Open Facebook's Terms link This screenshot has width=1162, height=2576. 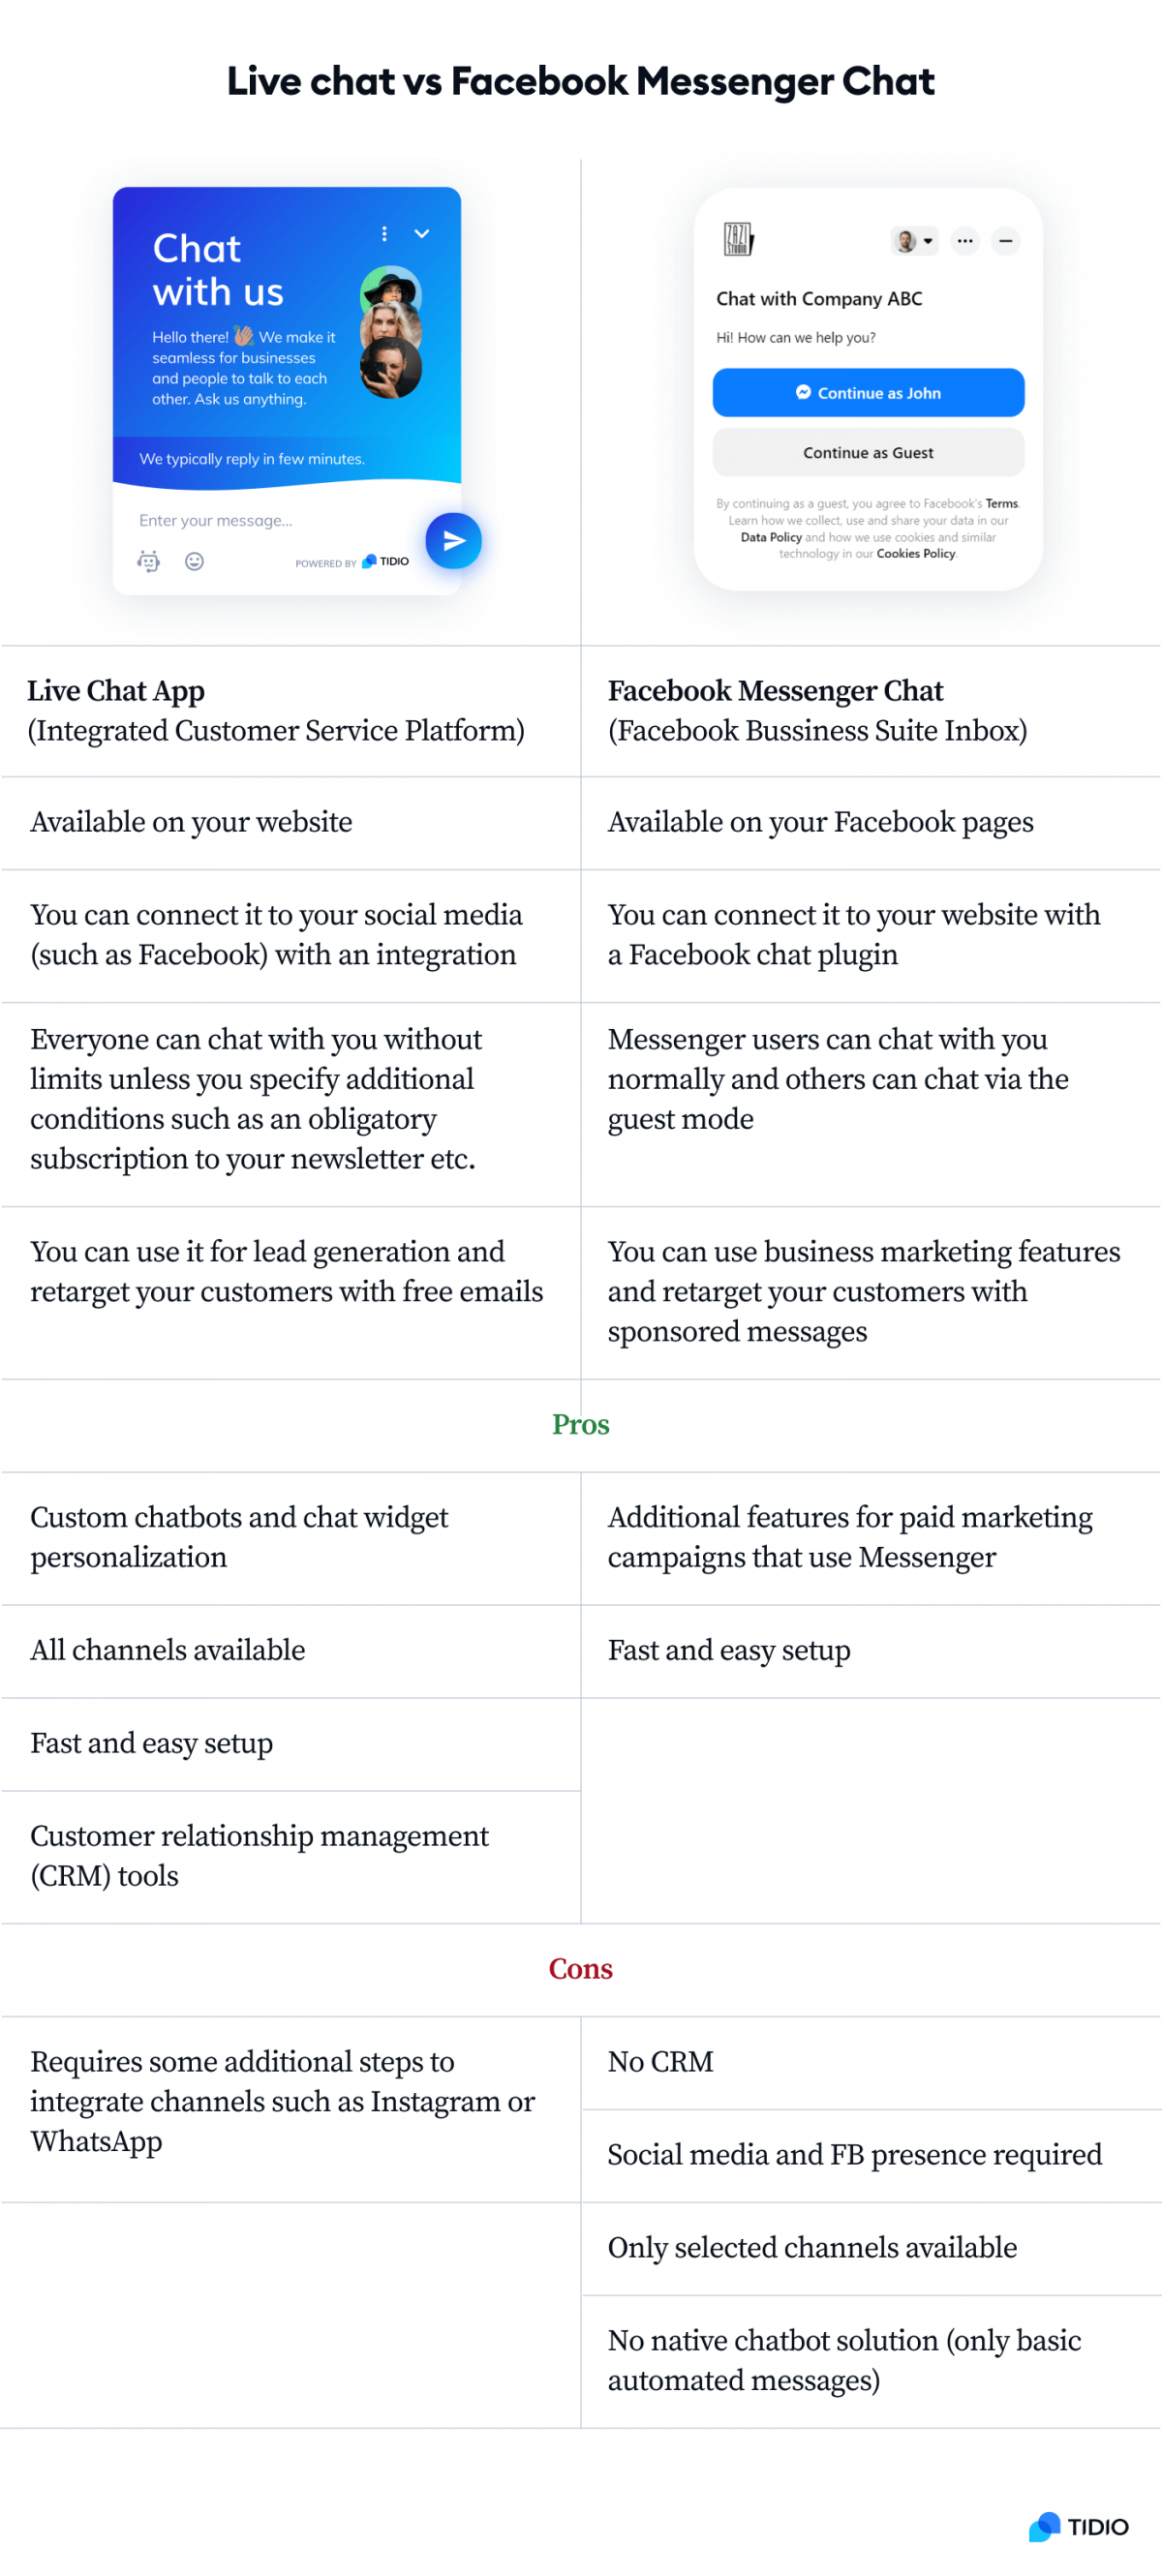pyautogui.click(x=1004, y=505)
